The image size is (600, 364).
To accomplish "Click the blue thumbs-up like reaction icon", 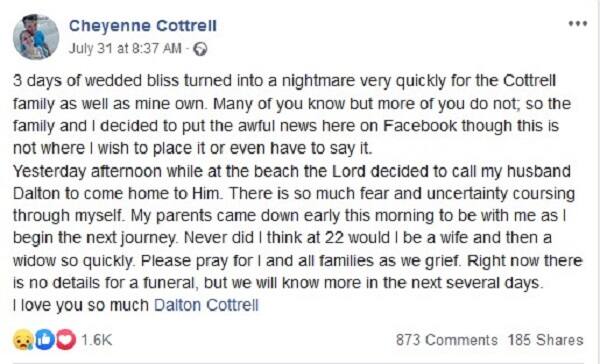I will click(x=45, y=339).
